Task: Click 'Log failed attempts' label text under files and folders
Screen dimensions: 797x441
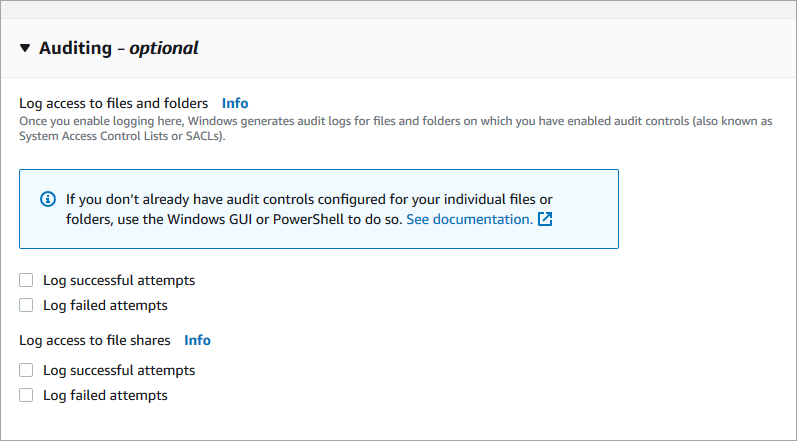Action: click(105, 305)
